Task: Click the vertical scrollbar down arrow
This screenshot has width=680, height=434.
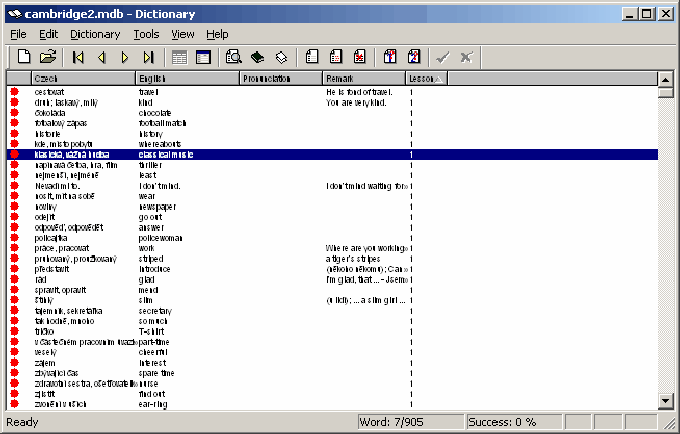Action: tap(666, 402)
